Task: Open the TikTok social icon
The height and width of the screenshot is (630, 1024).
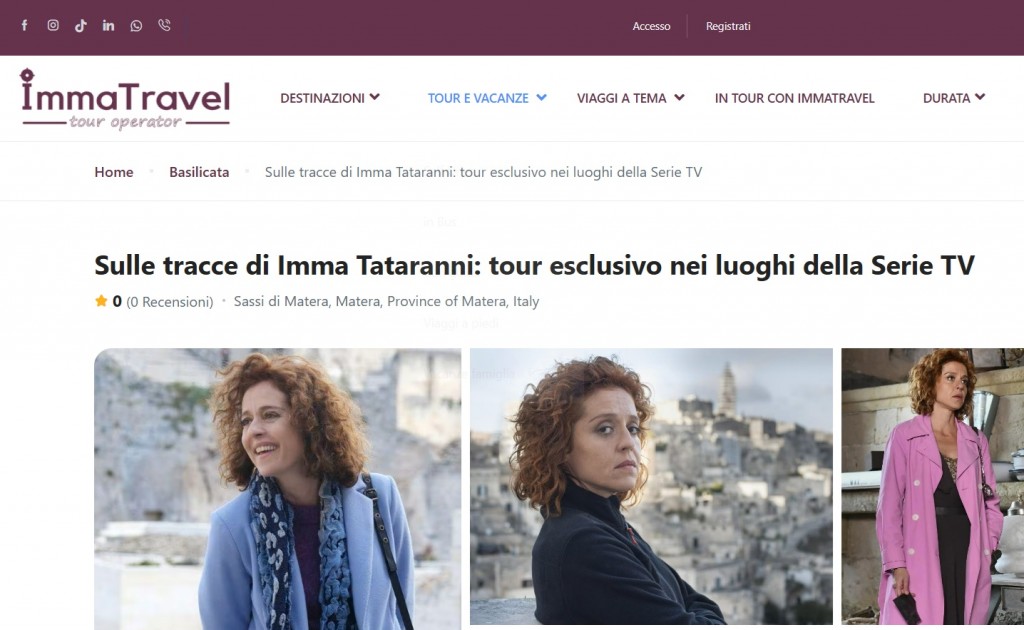Action: [80, 25]
